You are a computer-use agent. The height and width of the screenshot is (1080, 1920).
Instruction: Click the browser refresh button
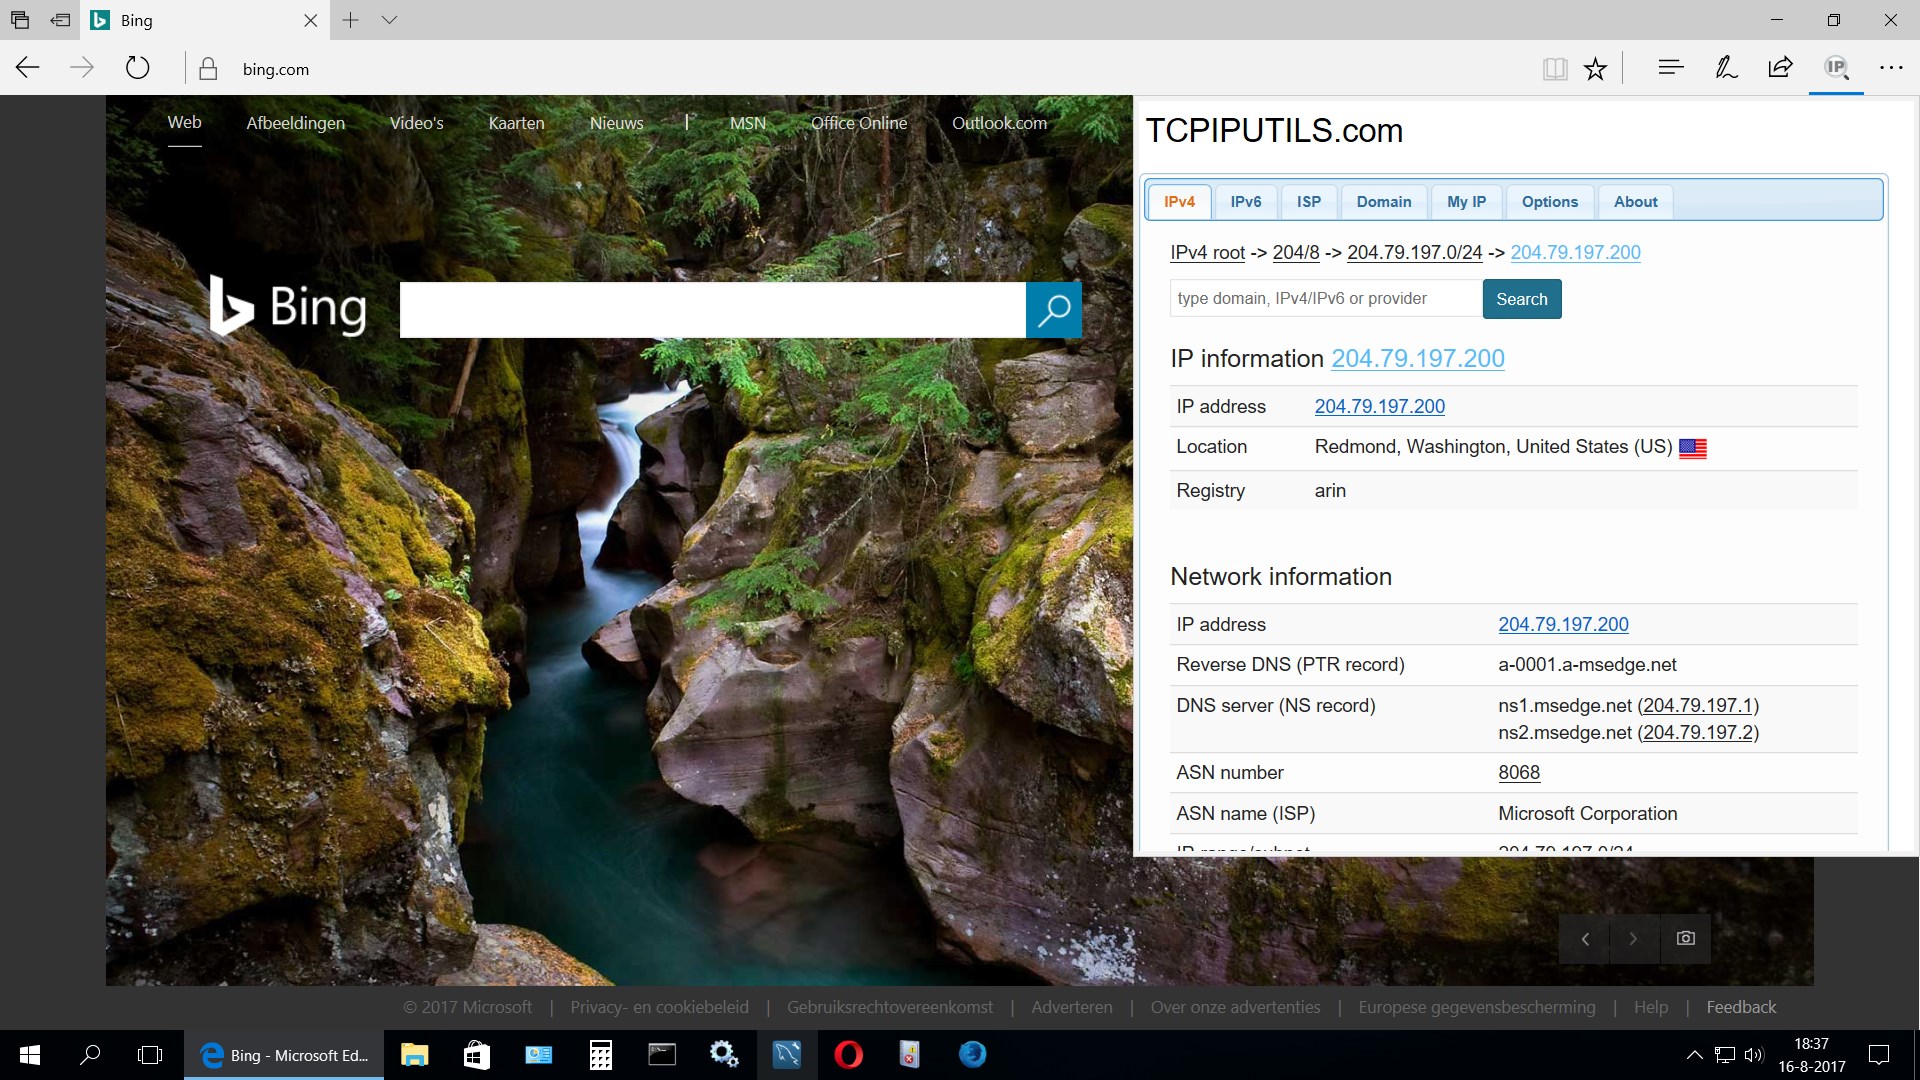(x=135, y=69)
